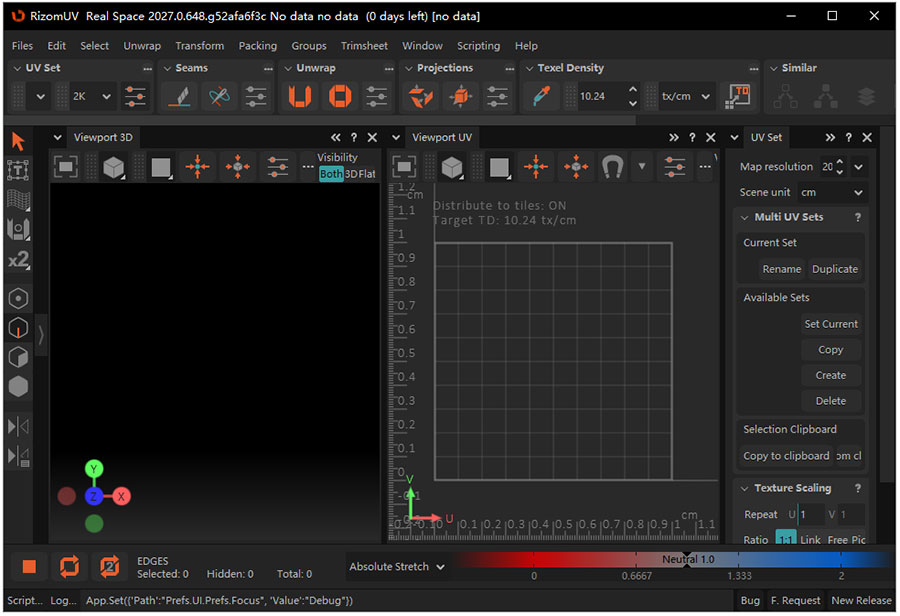900x616 pixels.
Task: Click the frame-all icon in Viewport 3D
Action: click(66, 167)
